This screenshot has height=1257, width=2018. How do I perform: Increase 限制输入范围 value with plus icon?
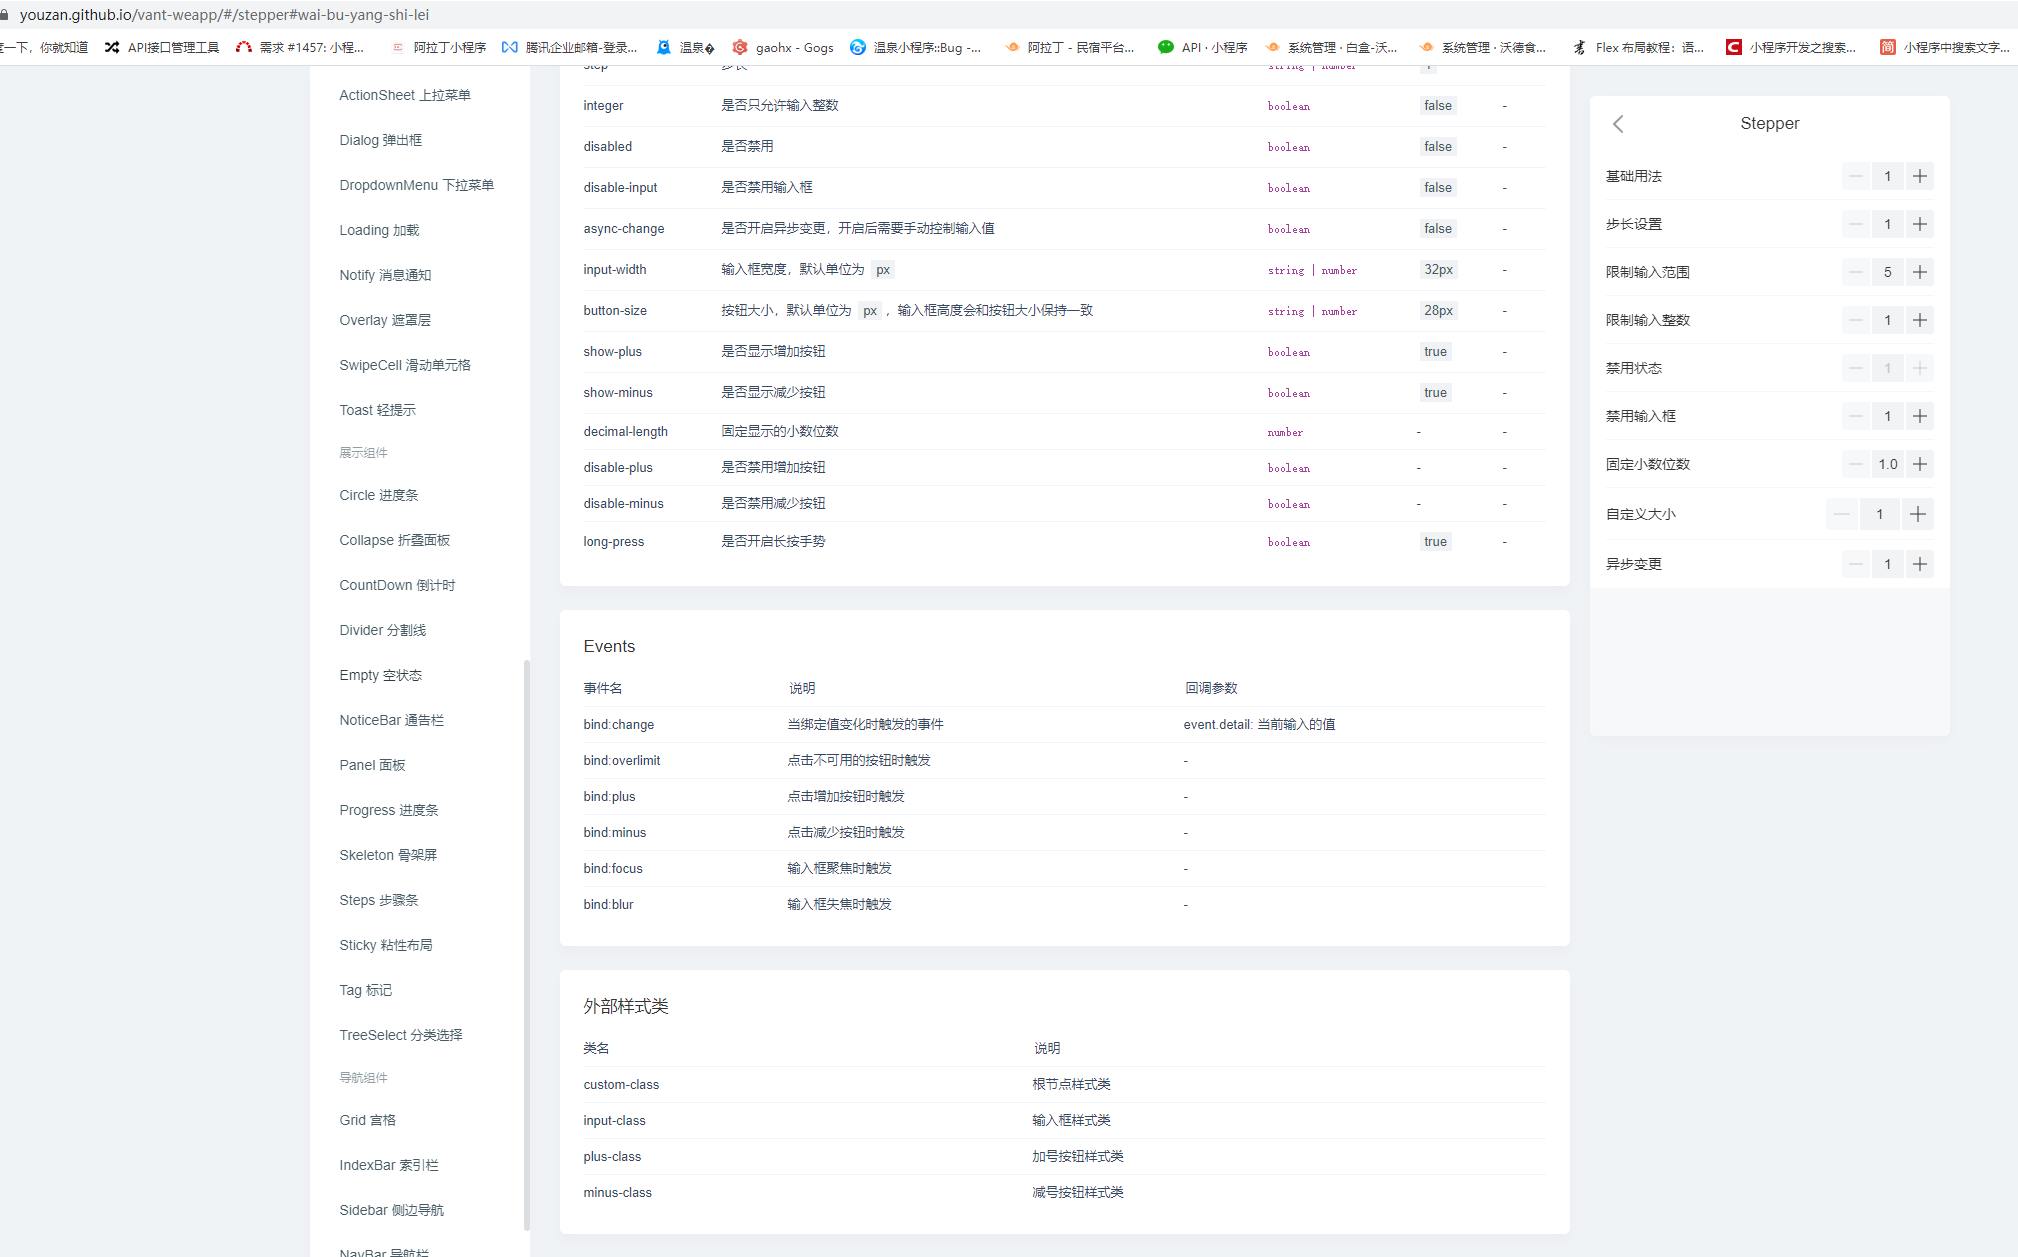click(x=1919, y=271)
